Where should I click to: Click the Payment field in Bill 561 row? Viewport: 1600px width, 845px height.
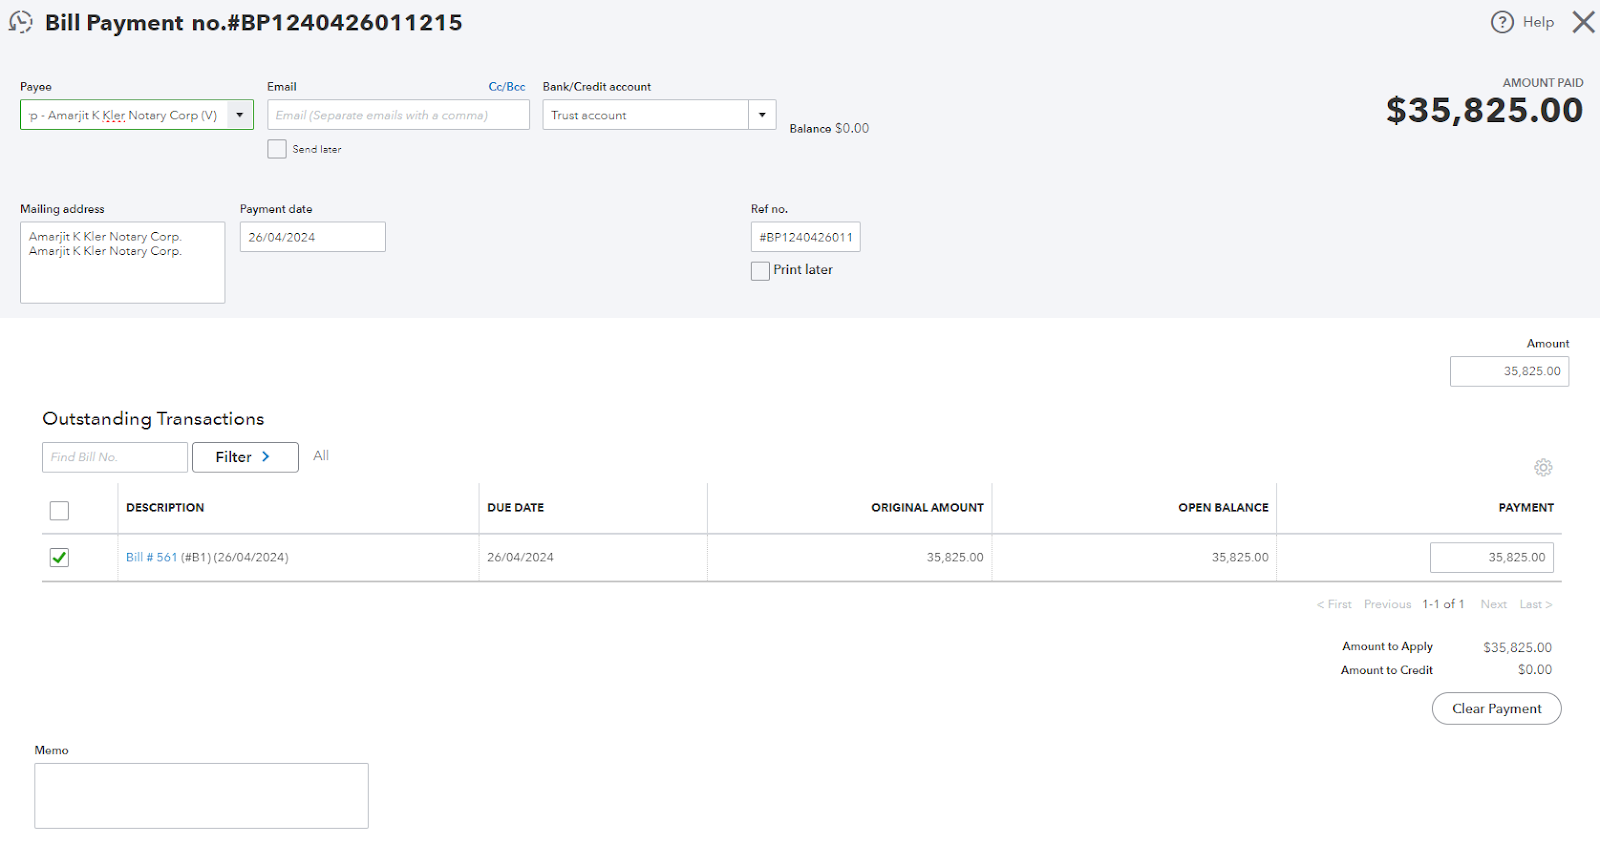pyautogui.click(x=1492, y=557)
